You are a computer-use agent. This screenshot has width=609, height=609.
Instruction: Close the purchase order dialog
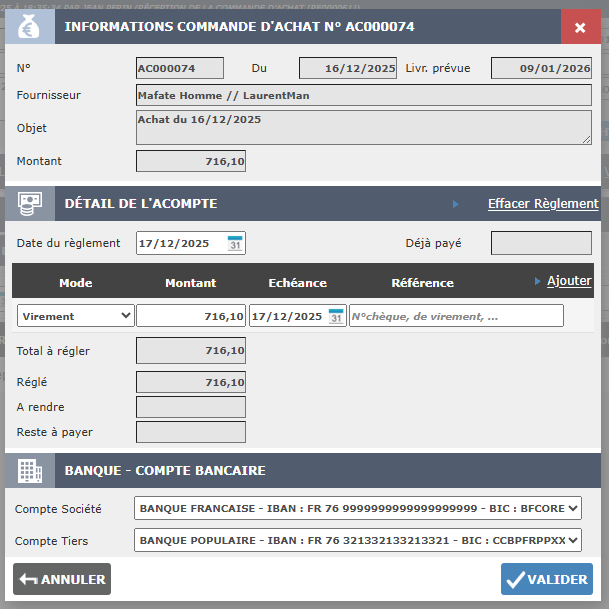[x=581, y=27]
